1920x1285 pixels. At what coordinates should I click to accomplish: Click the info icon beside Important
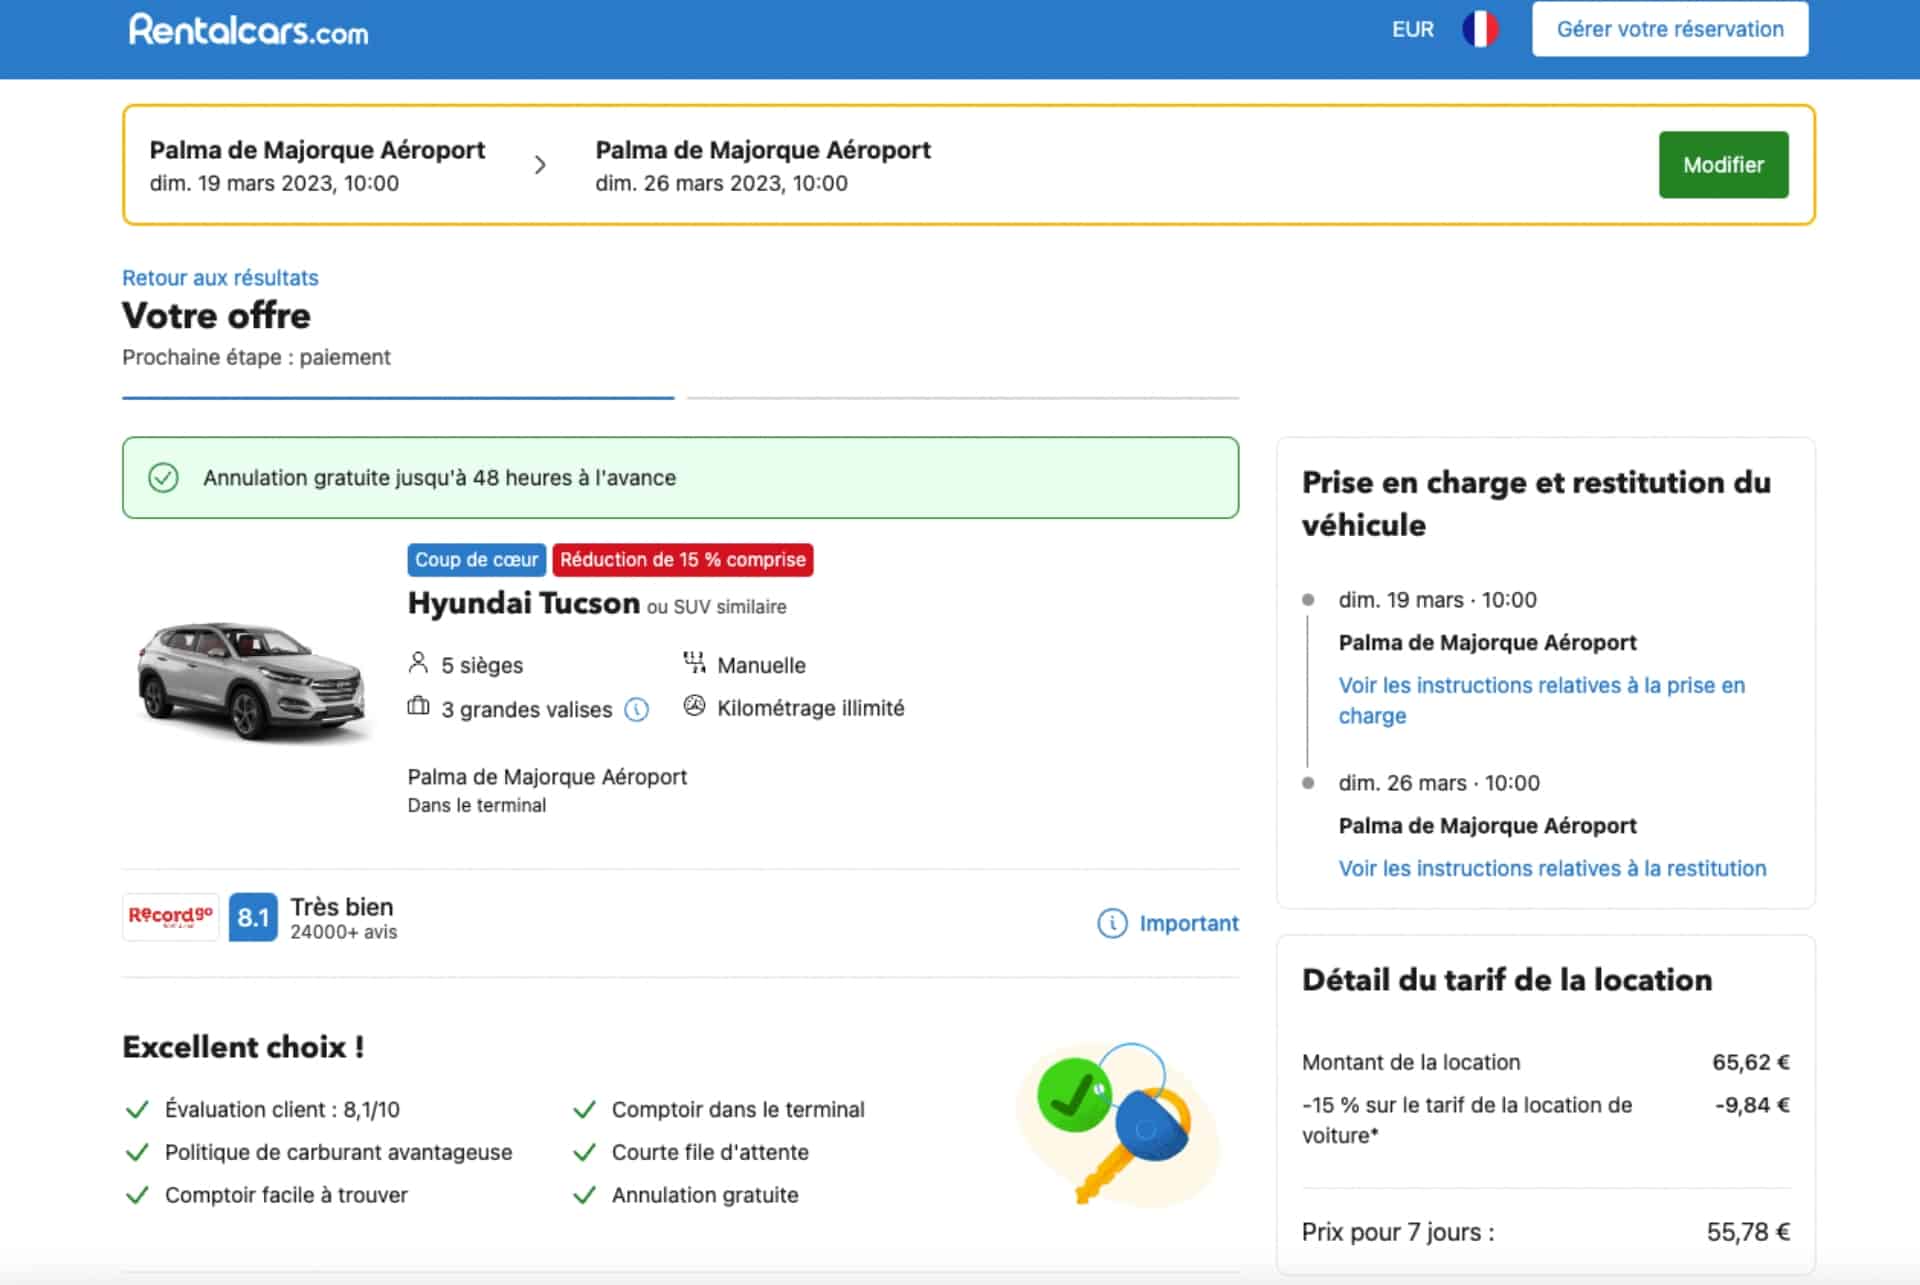(x=1112, y=923)
